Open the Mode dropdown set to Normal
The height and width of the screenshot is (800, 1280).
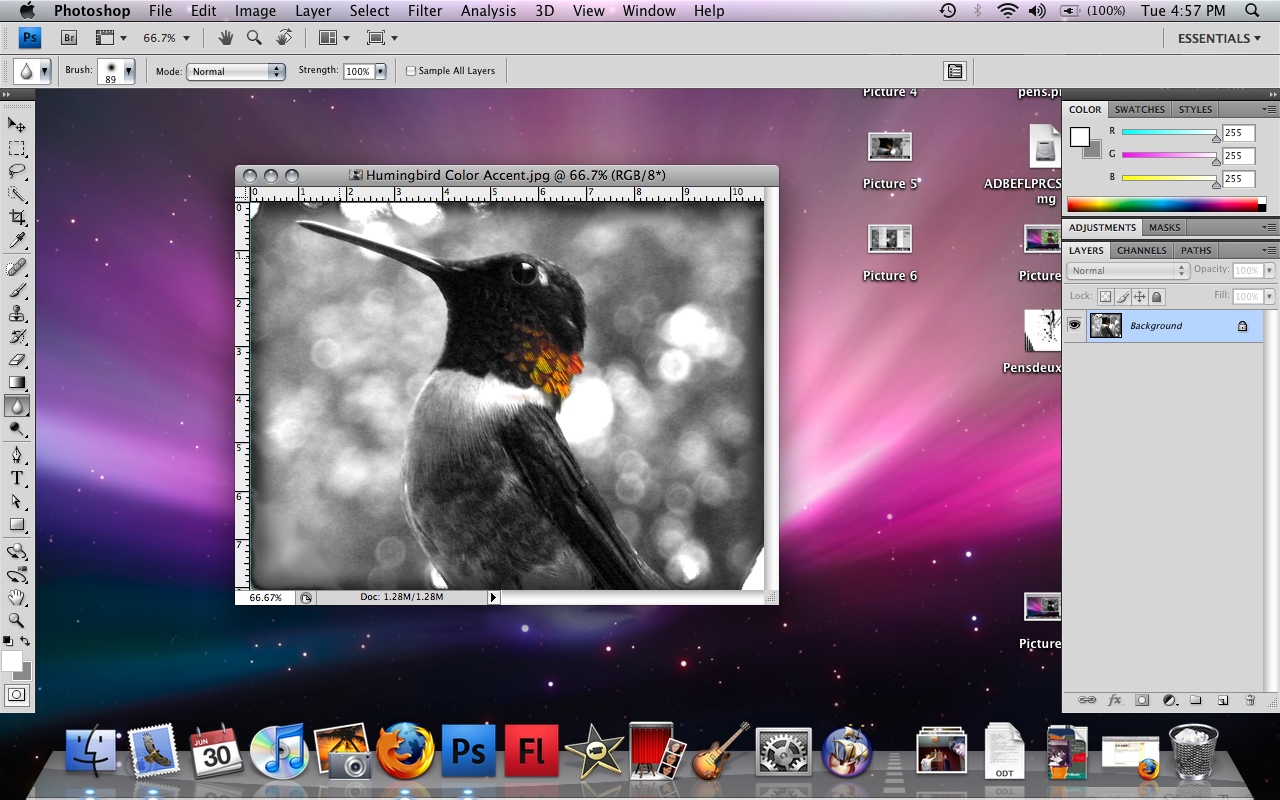click(236, 71)
